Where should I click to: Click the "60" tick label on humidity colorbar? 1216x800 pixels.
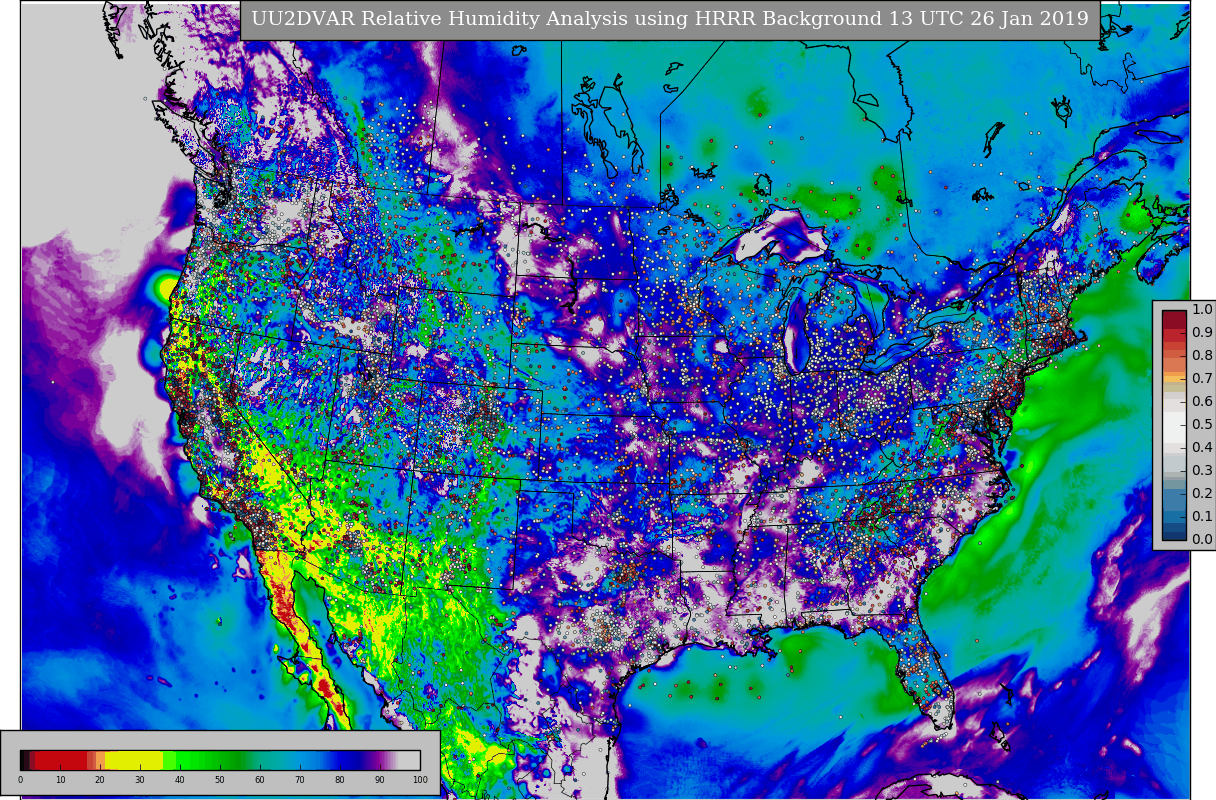point(260,780)
